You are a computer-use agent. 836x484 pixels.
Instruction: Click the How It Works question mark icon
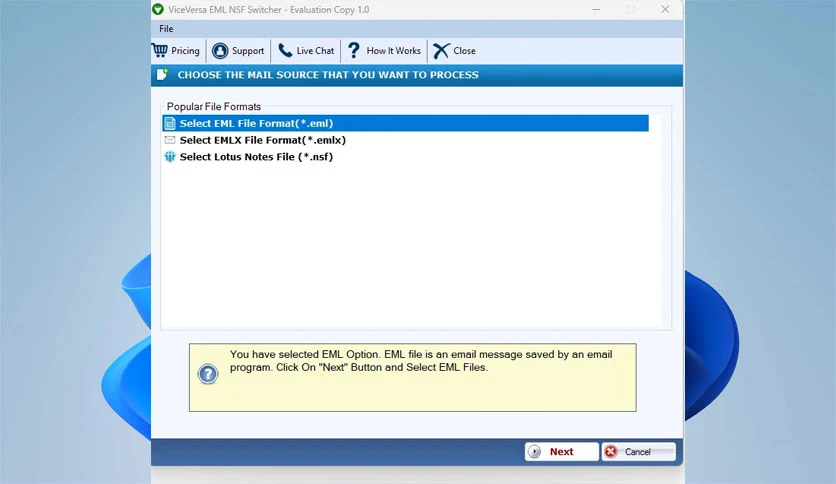click(353, 51)
